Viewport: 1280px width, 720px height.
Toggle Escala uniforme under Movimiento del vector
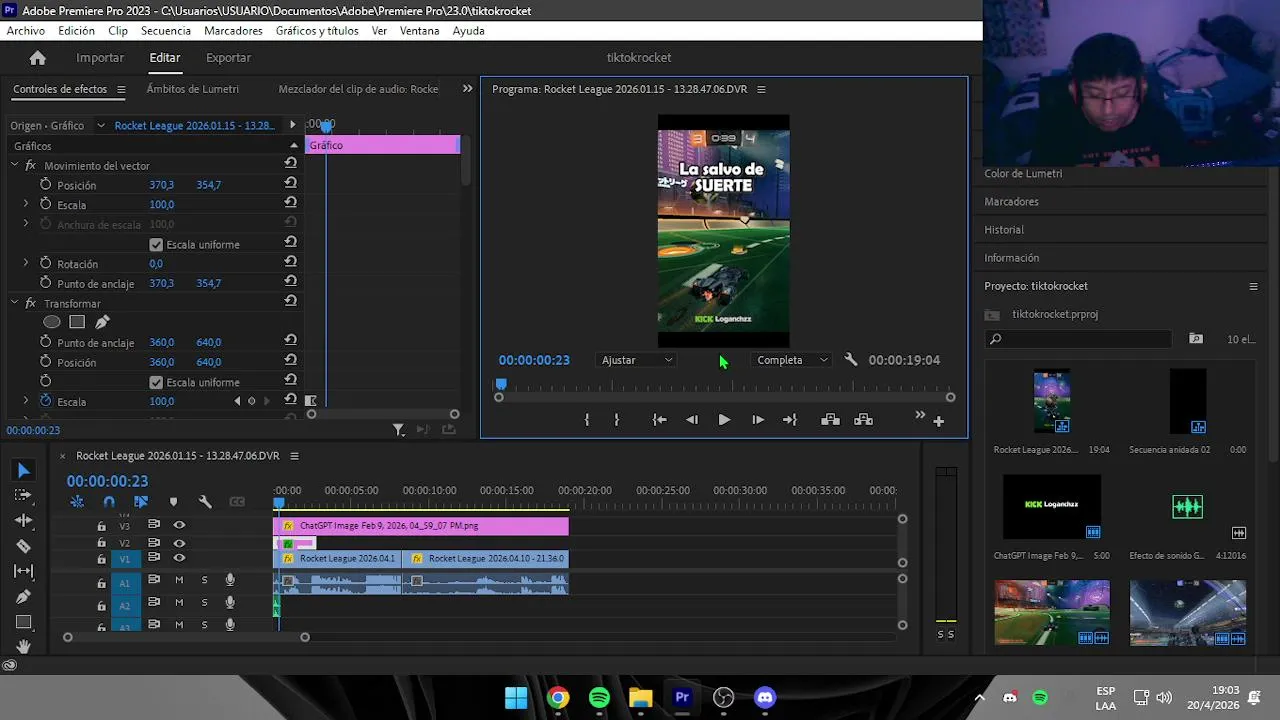[156, 244]
